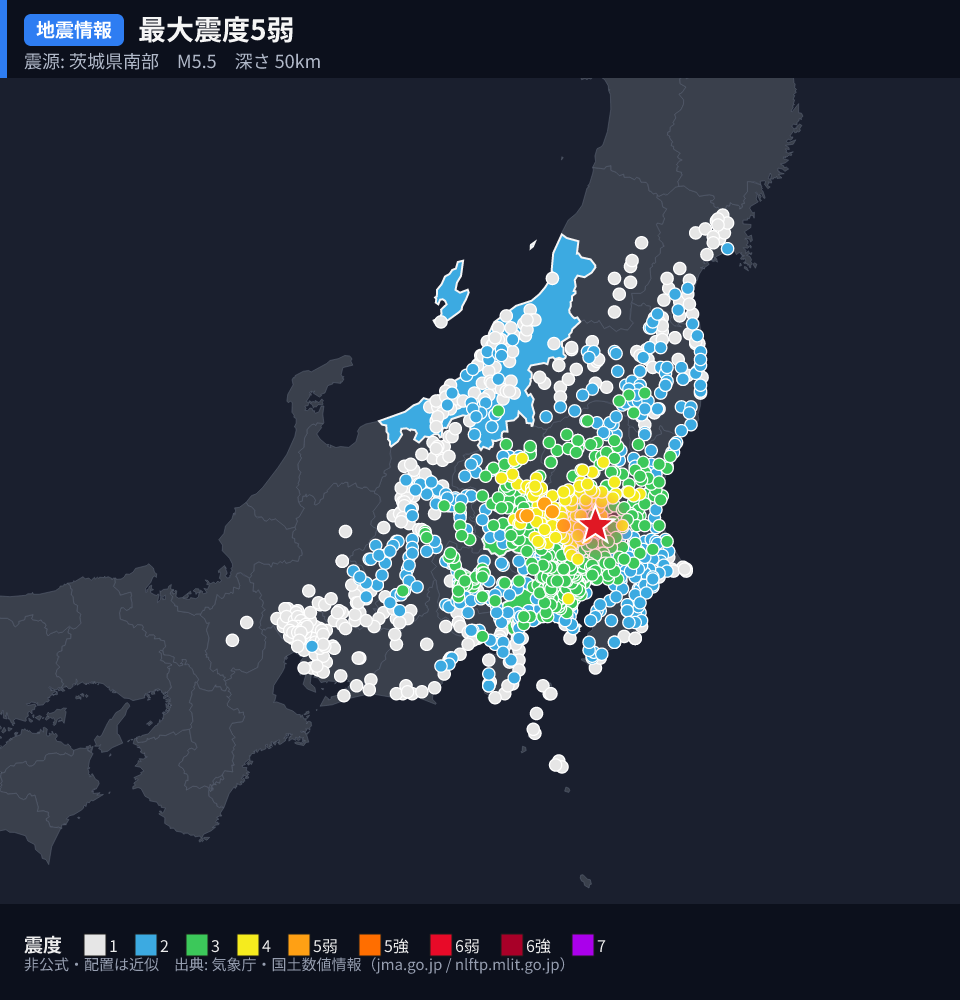Click the yellow intensity 4 legend swatch
Image resolution: width=960 pixels, height=1000 pixels.
[x=248, y=945]
